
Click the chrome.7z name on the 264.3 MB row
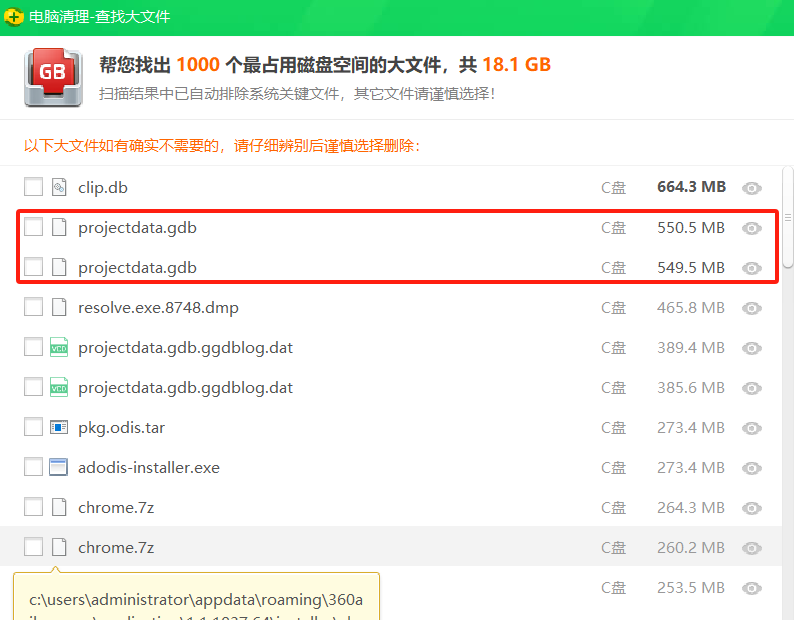[116, 508]
